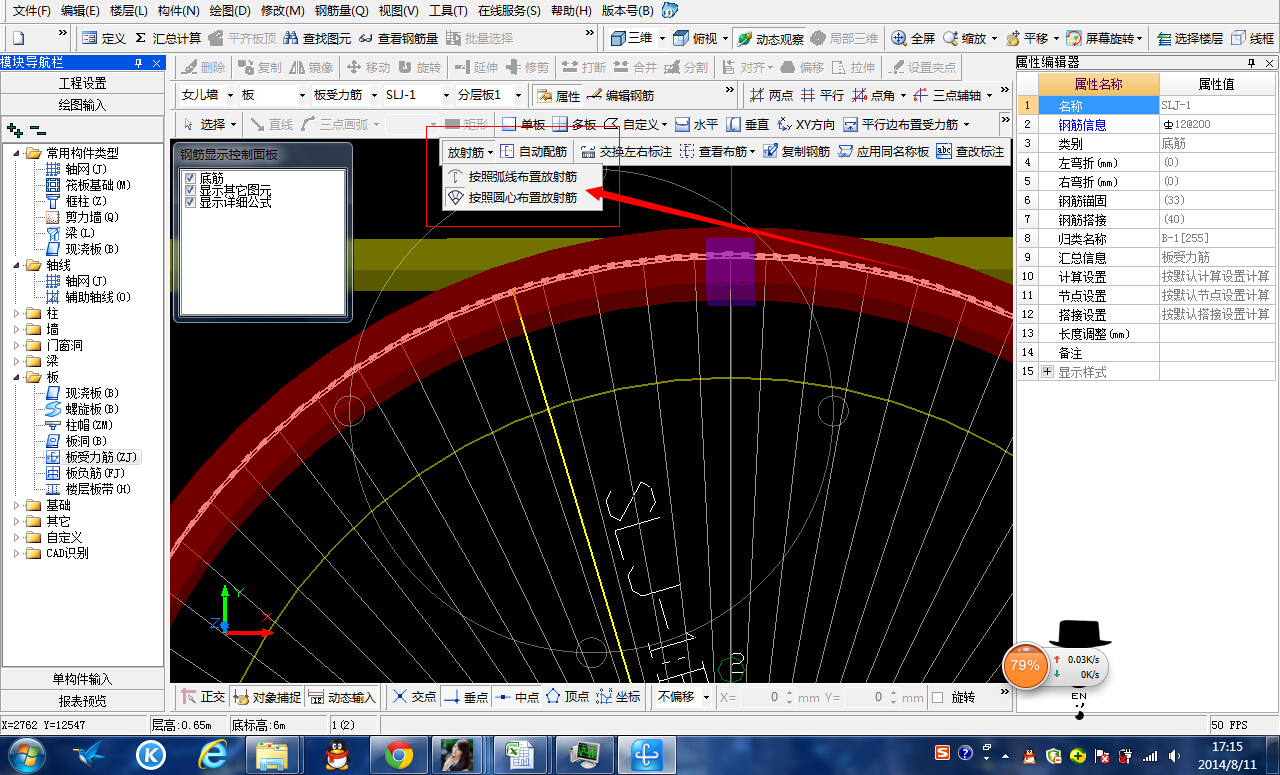The width and height of the screenshot is (1280, 775).
Task: Open 单构件输入 section
Action: [82, 679]
